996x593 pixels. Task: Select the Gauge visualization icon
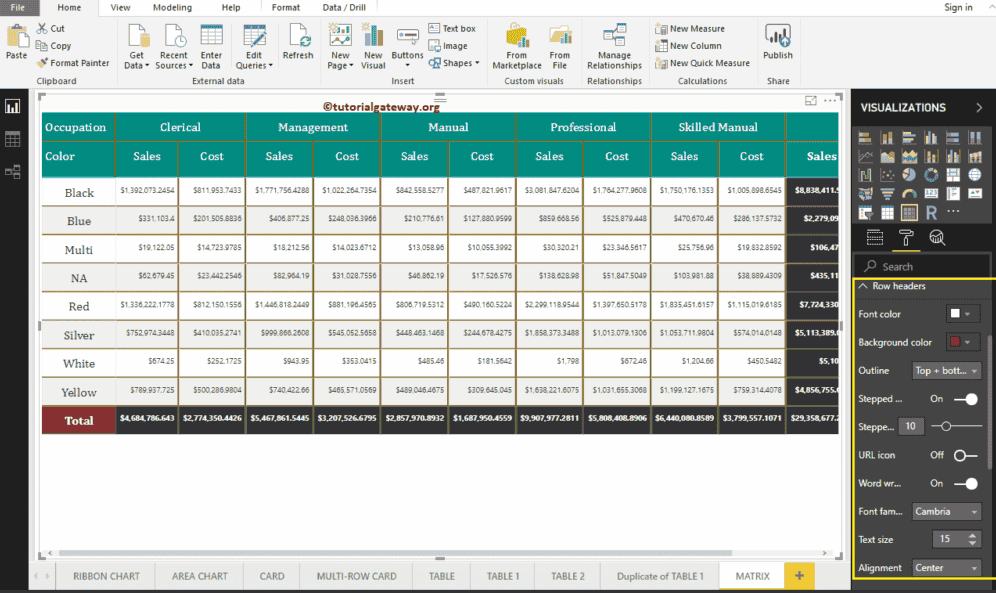(909, 193)
